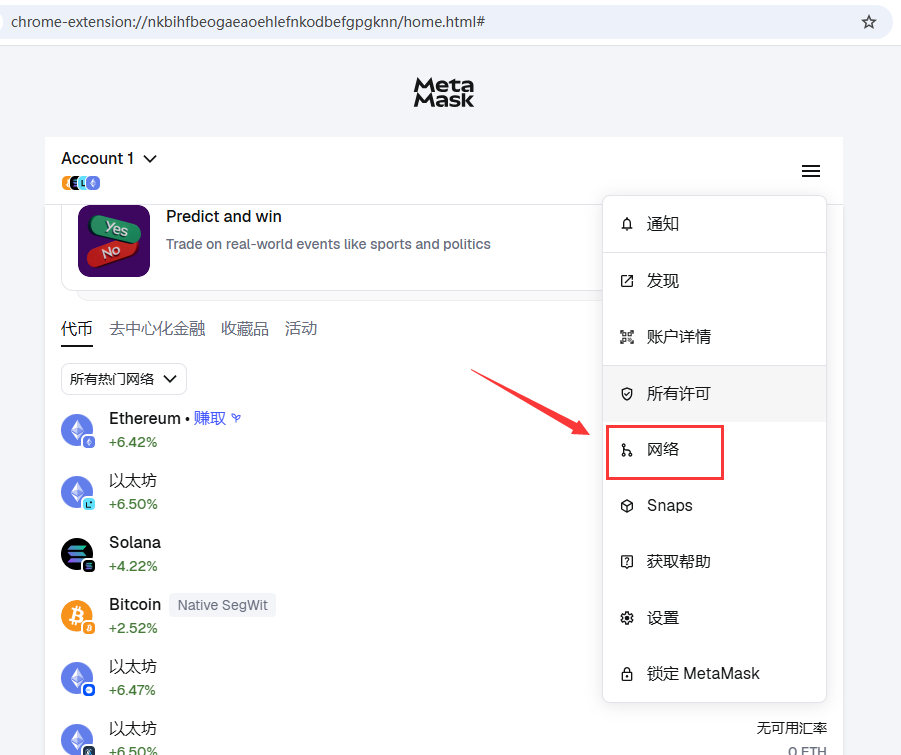
Task: Click the Trade on real-world events description
Action: point(328,244)
